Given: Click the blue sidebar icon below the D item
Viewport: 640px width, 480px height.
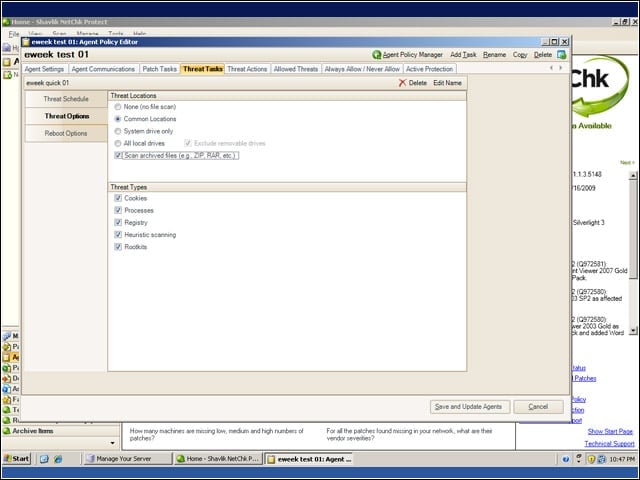Looking at the screenshot, I should [7, 389].
